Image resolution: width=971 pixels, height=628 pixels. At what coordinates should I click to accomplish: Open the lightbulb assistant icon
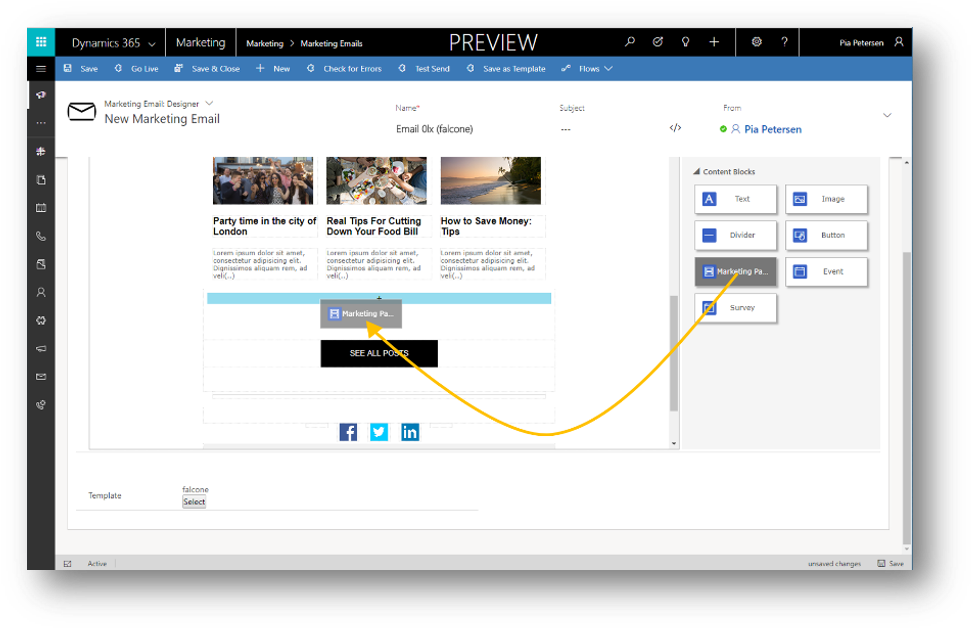[686, 42]
